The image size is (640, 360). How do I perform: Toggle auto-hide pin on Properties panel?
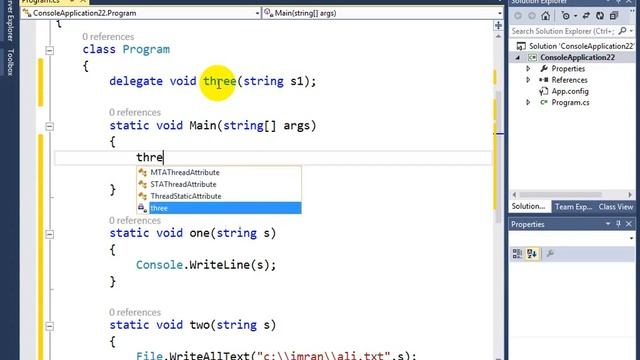[618, 224]
